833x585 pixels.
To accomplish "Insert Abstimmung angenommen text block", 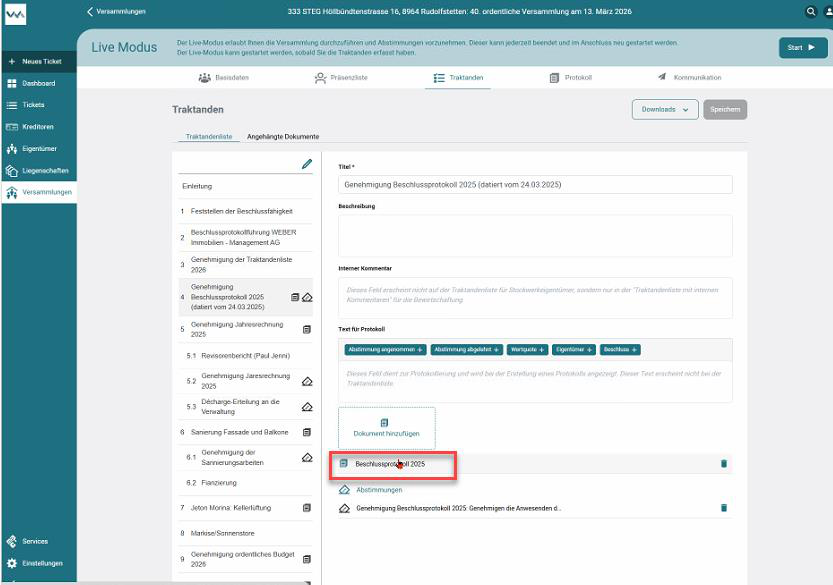I will tap(385, 350).
